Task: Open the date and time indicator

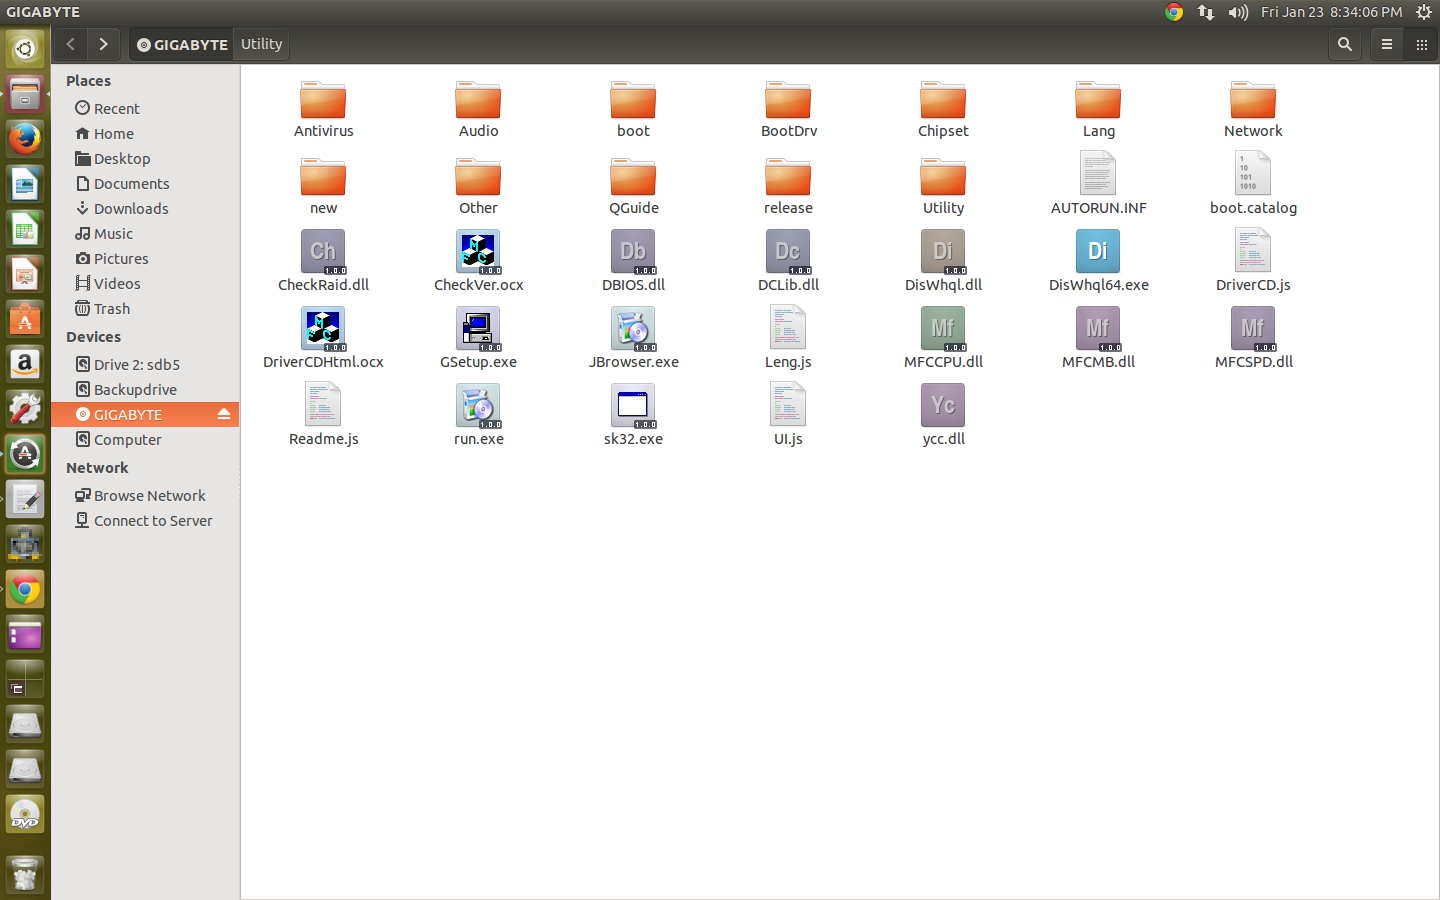Action: [1331, 12]
